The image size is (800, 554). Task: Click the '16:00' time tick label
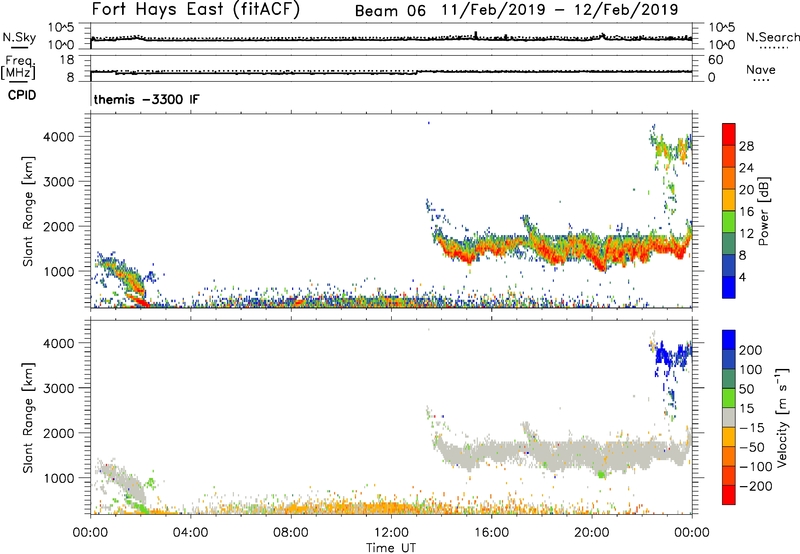pos(491,533)
